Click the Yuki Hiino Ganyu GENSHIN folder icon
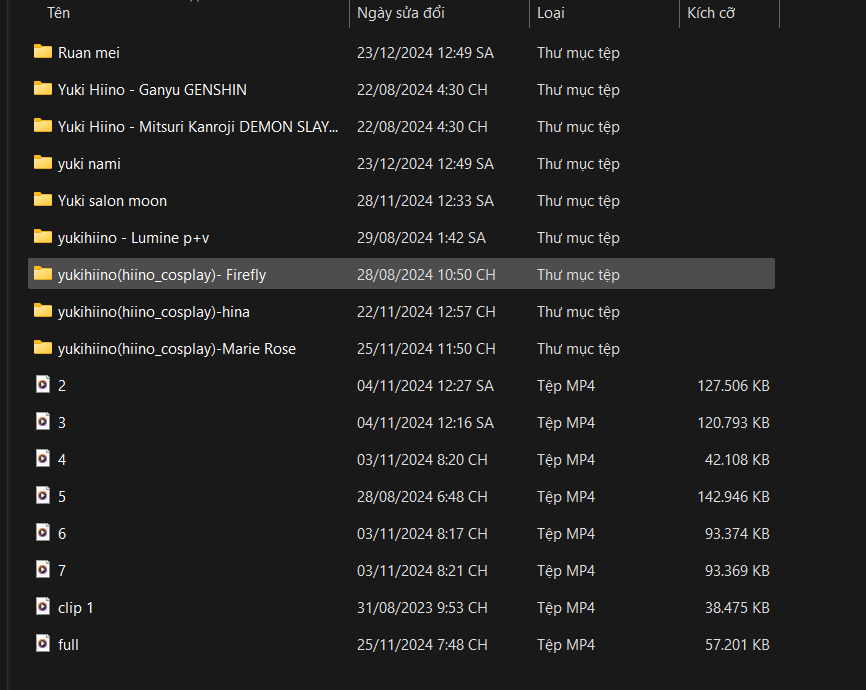Viewport: 866px width, 690px height. pyautogui.click(x=42, y=89)
